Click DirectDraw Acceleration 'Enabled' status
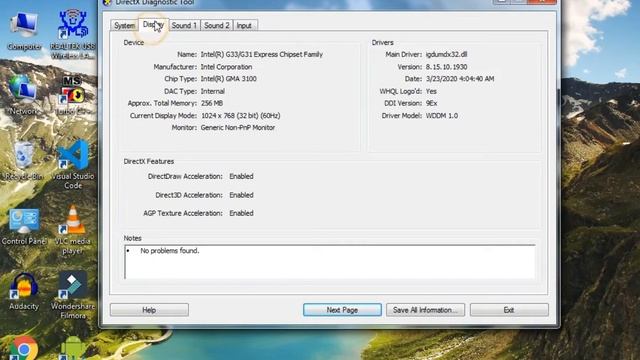The width and height of the screenshot is (640, 360). click(x=241, y=176)
